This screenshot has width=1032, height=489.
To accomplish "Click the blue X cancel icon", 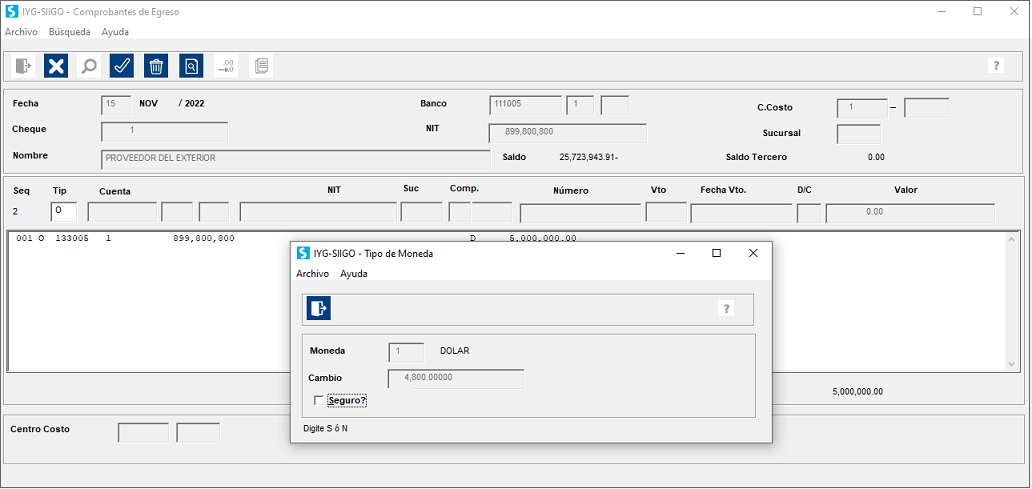I will (57, 66).
